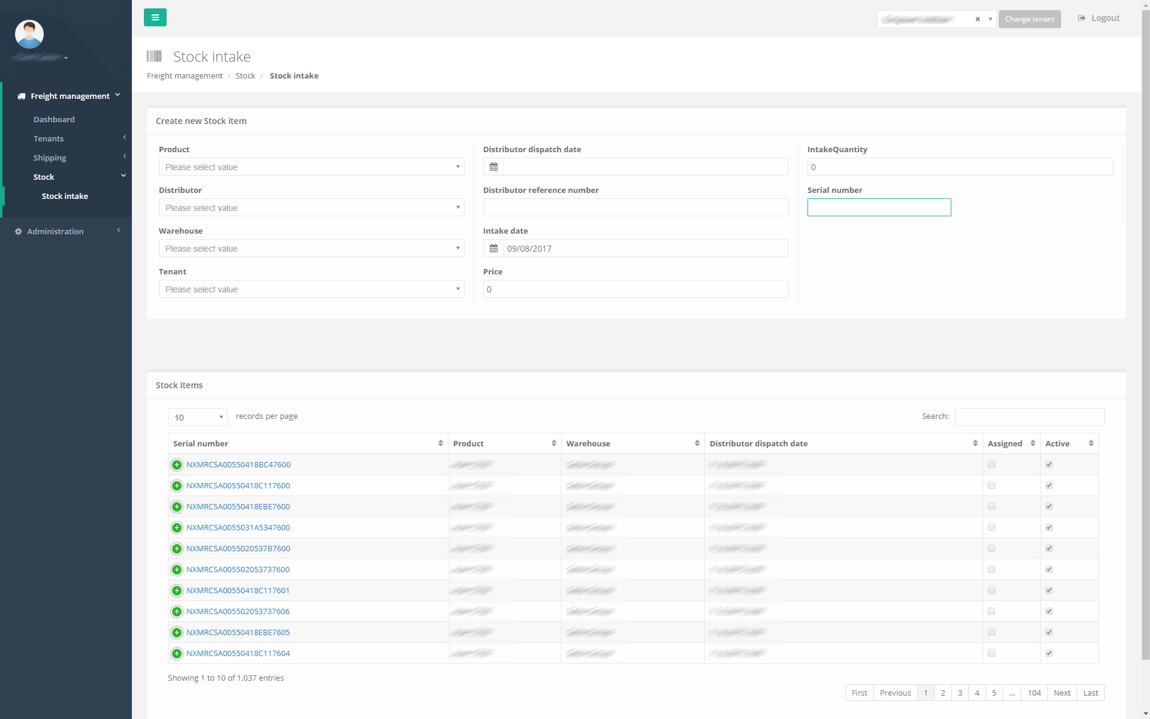Viewport: 1150px width, 719px height.
Task: Open calendar icon for Distributor dispatch date
Action: pos(494,167)
